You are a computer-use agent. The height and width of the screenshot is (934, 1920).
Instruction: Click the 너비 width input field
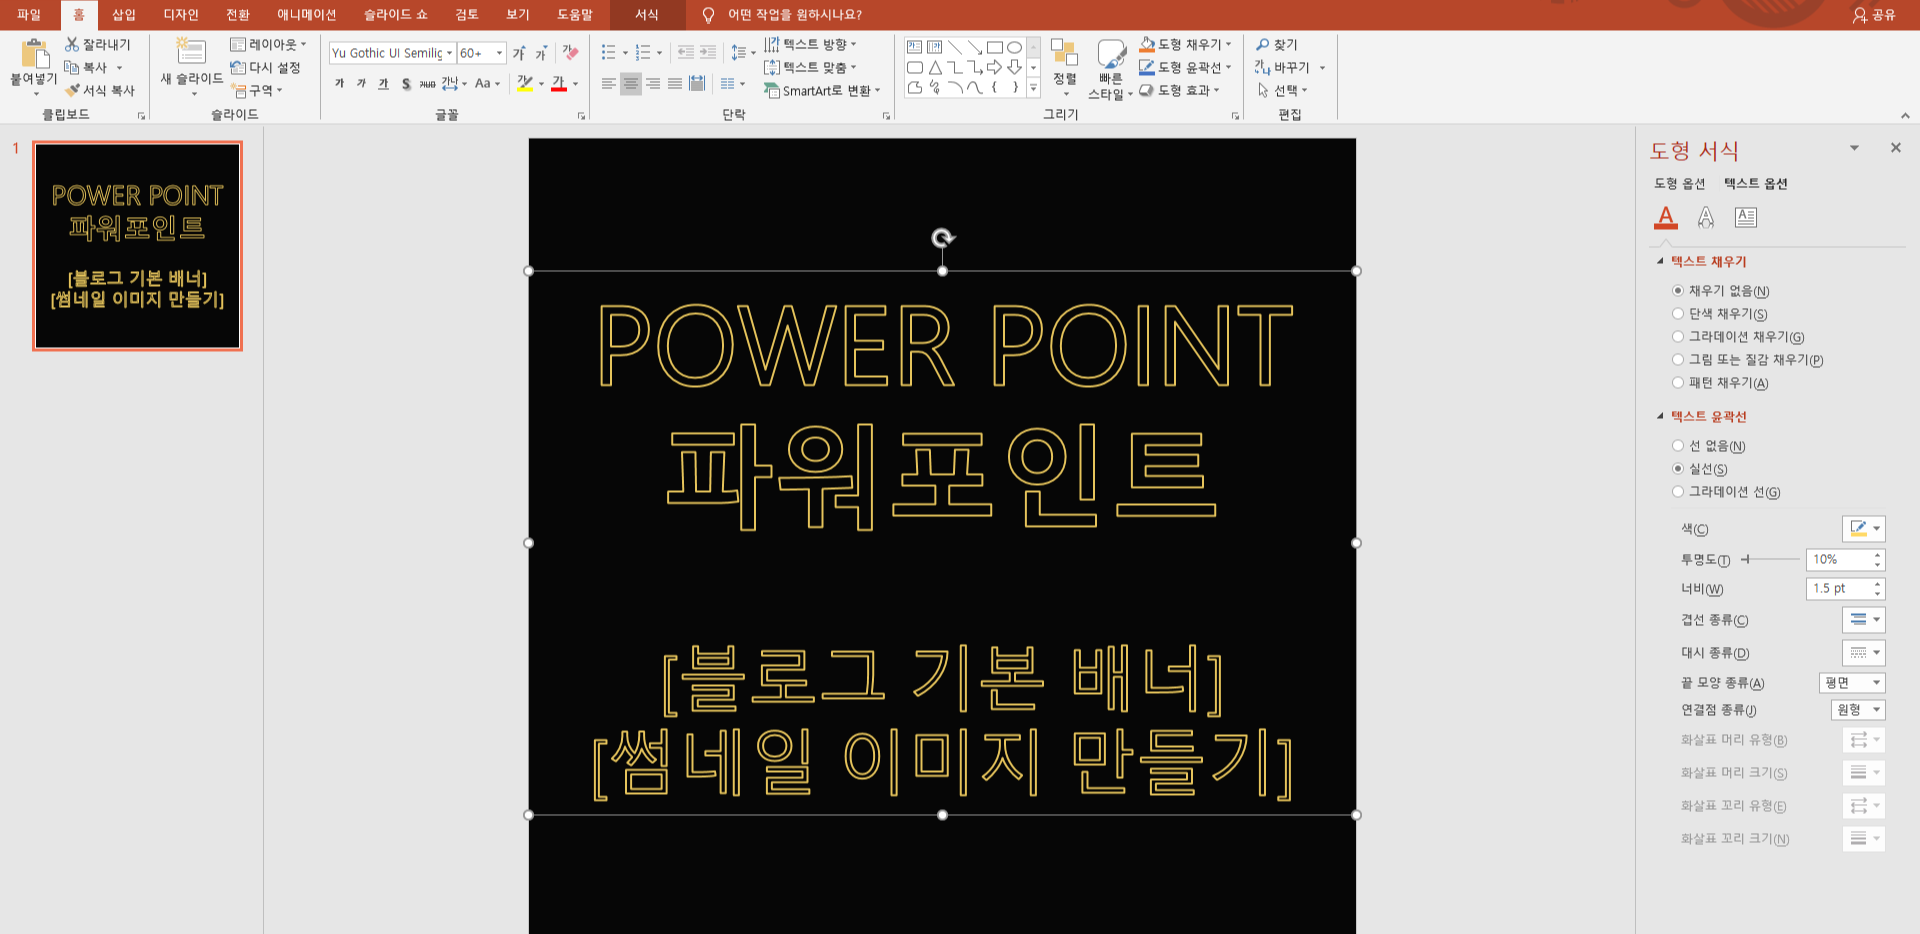pos(1838,589)
